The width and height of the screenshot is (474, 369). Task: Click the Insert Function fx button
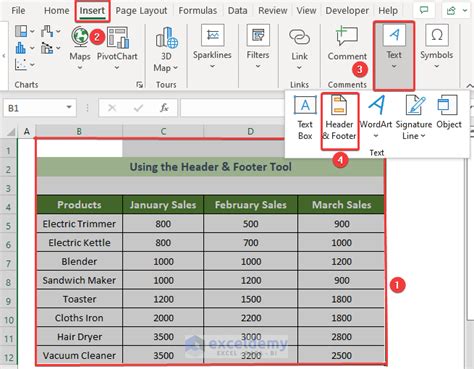(164, 108)
